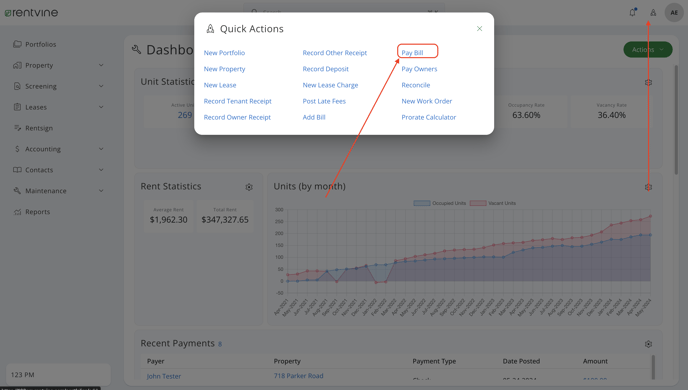Open the green Actions dropdown button
The width and height of the screenshot is (688, 390).
[648, 50]
